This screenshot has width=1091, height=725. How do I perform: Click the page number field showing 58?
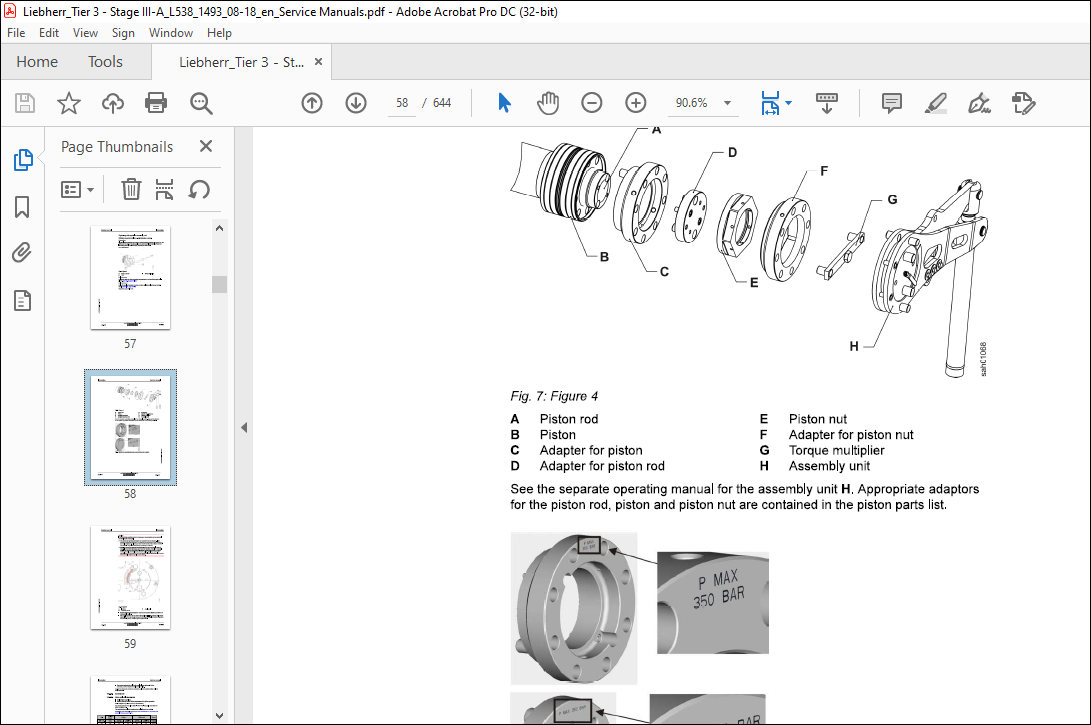tap(402, 103)
